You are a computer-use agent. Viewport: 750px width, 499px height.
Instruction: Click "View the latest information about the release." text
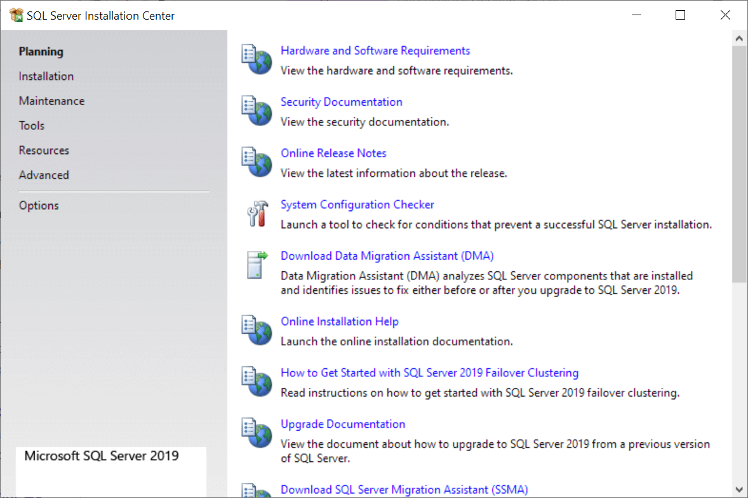394,173
